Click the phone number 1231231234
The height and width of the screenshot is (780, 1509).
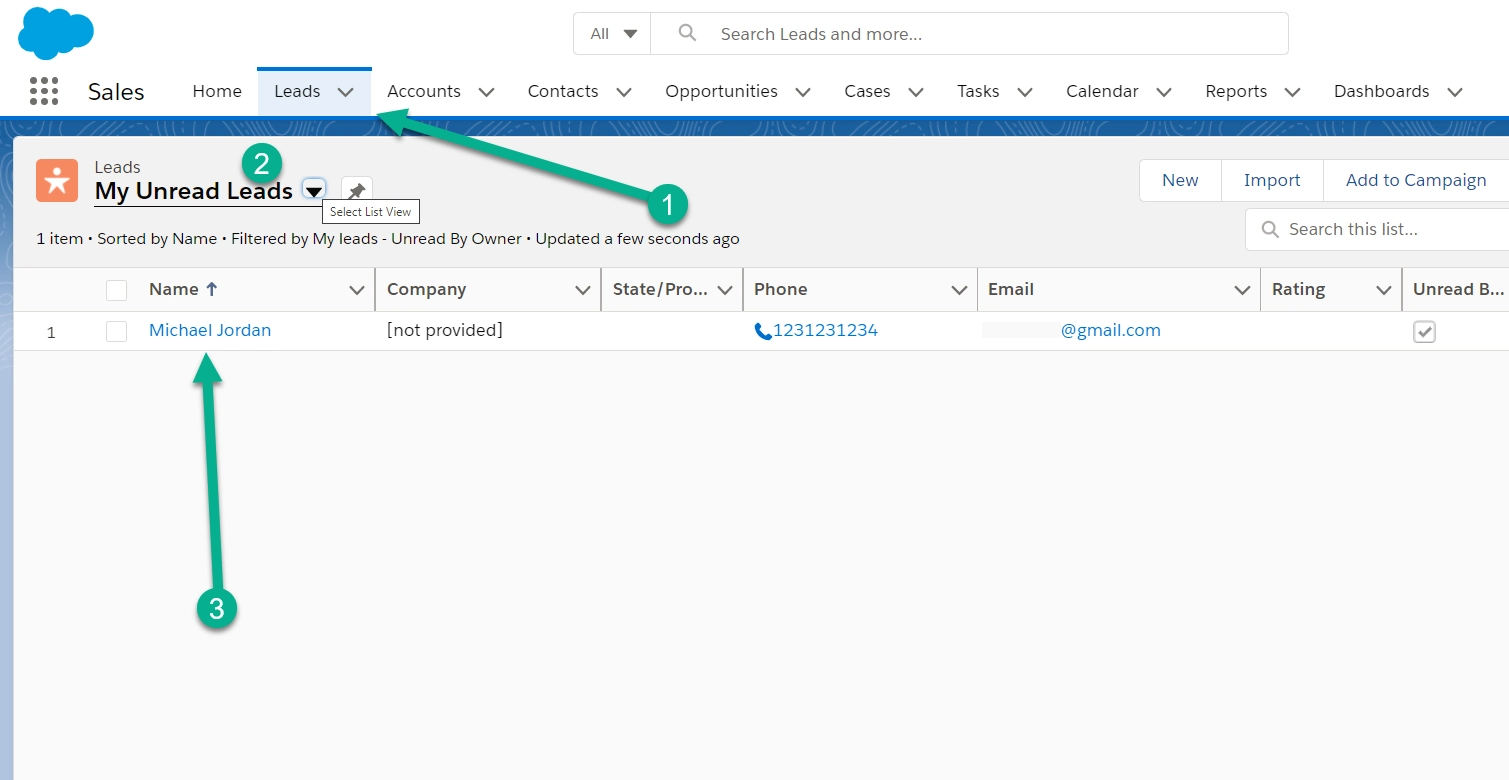(825, 330)
